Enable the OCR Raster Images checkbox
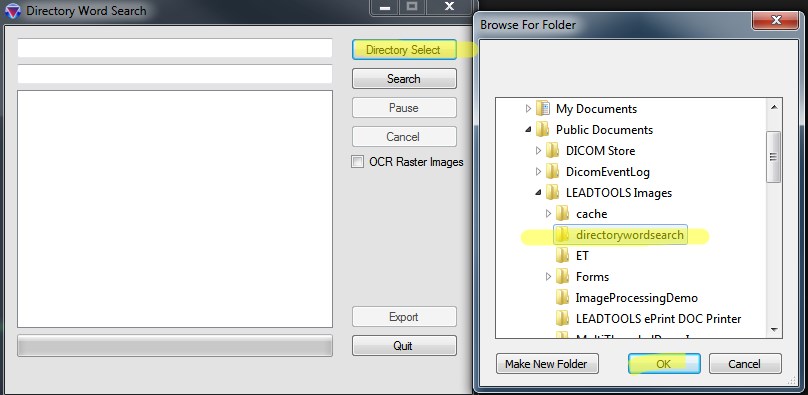This screenshot has width=808, height=395. [x=357, y=162]
